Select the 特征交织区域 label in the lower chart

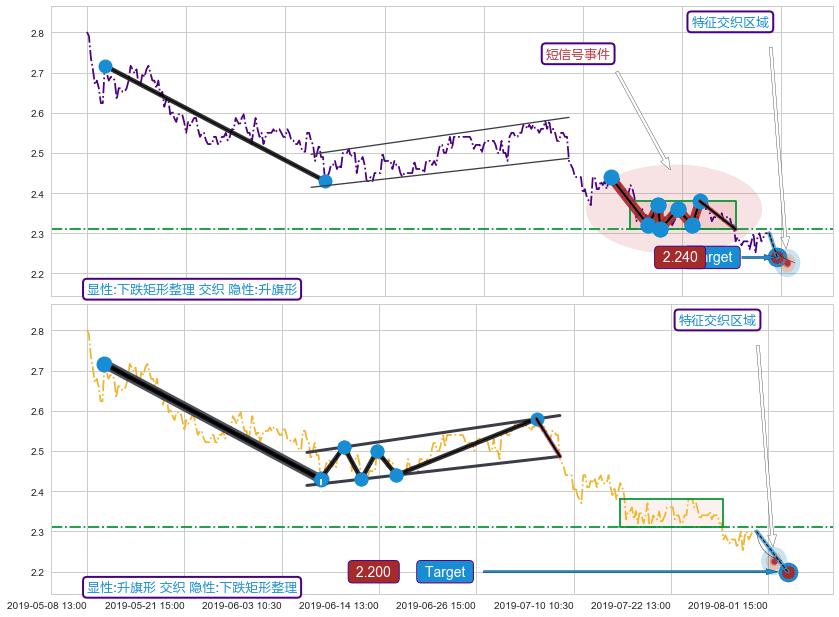pos(717,320)
